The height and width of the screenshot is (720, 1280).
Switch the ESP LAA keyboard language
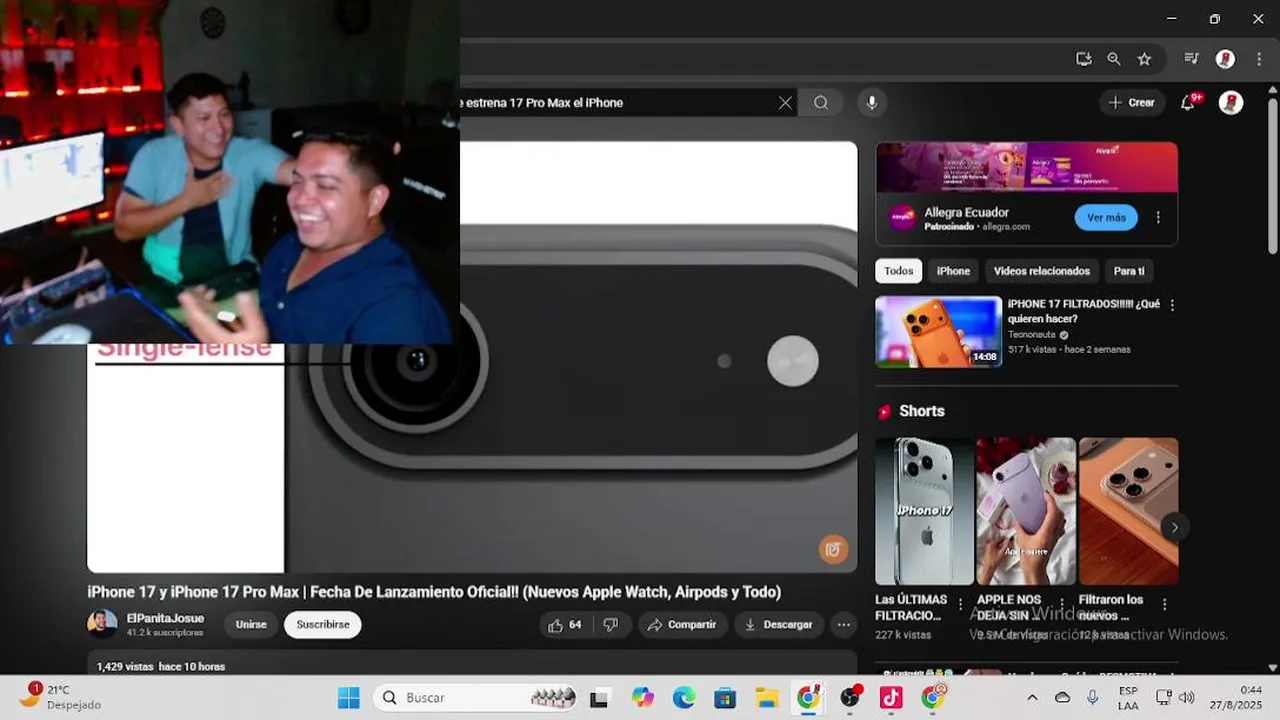(x=1128, y=698)
